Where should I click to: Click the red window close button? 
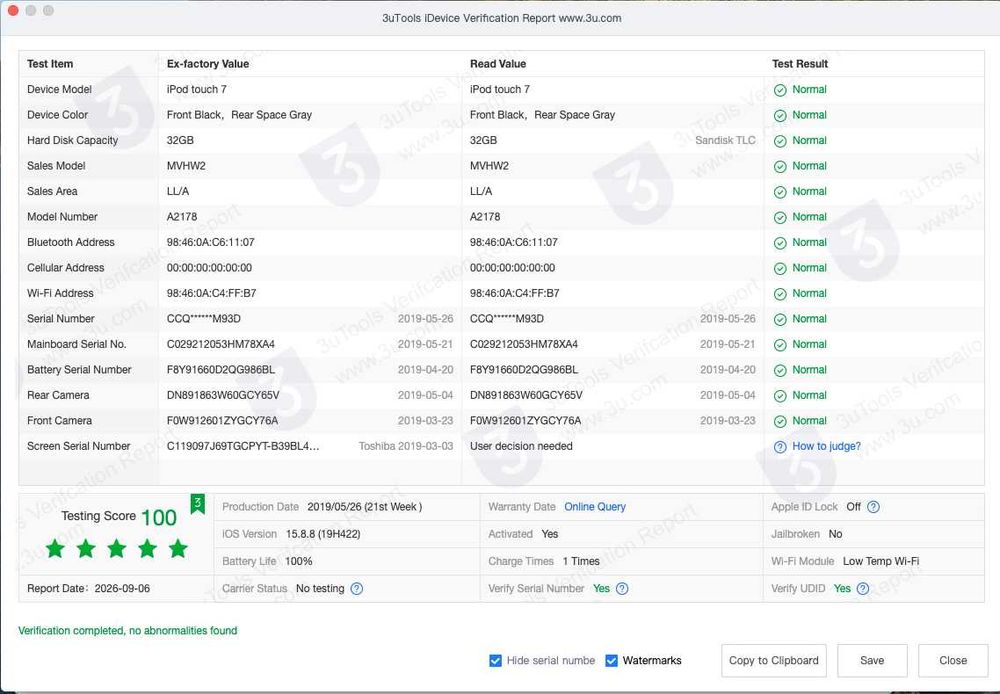coord(12,10)
